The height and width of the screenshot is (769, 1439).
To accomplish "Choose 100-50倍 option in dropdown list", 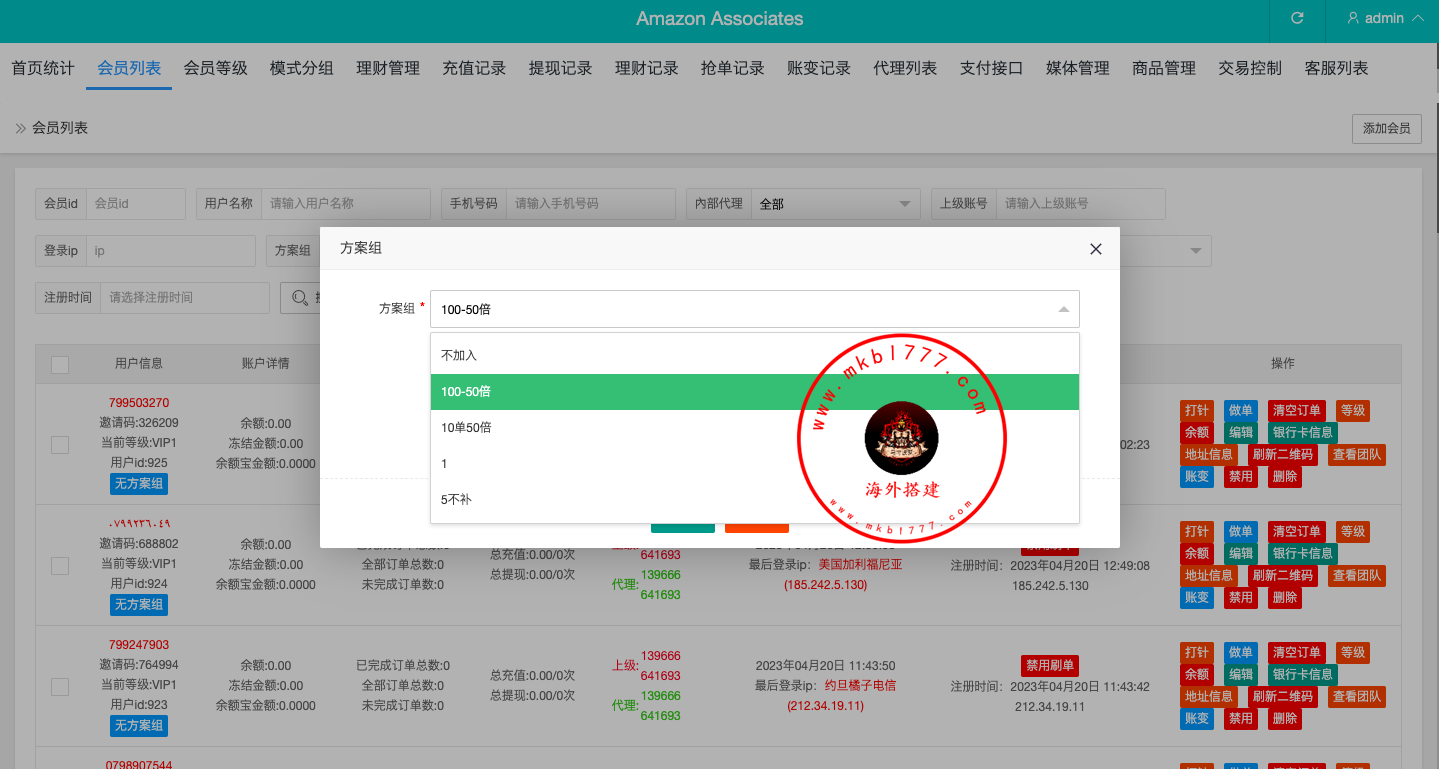I will pos(755,392).
